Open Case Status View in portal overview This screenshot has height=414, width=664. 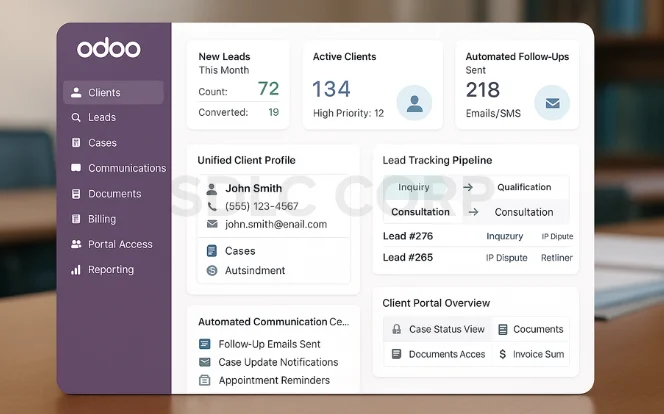point(437,329)
